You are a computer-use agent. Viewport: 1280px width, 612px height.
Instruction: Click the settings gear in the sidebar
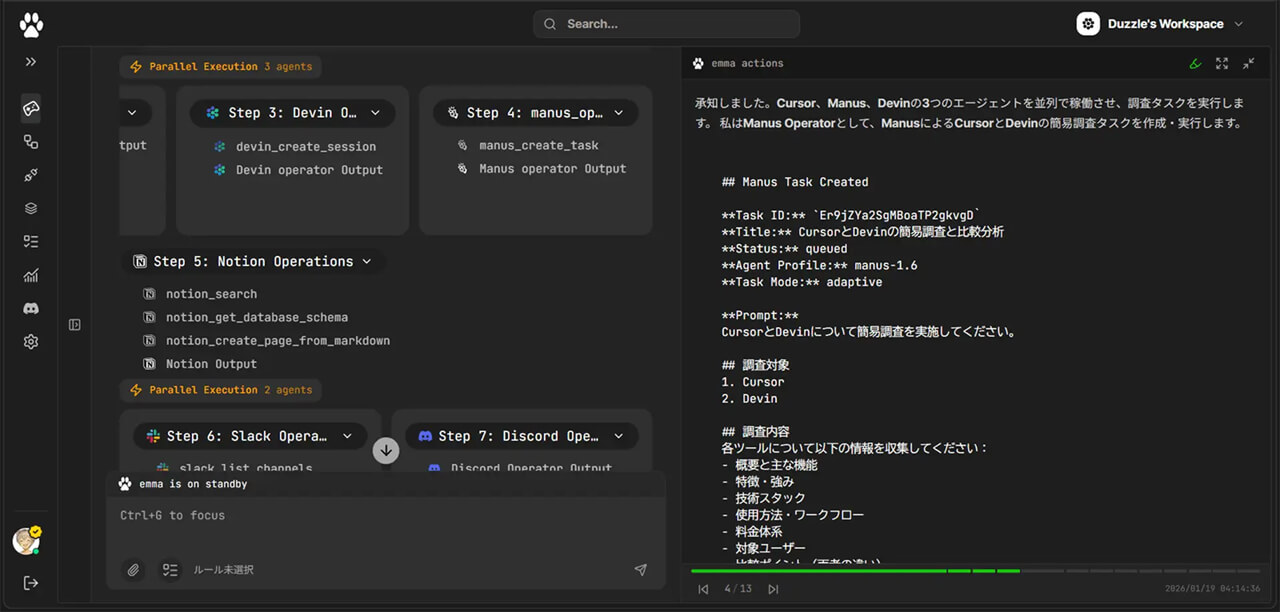[x=30, y=341]
